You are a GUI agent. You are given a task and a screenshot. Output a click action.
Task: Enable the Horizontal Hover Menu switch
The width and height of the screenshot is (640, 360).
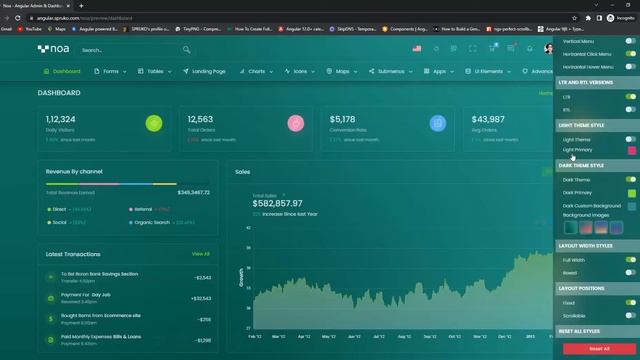tap(631, 67)
